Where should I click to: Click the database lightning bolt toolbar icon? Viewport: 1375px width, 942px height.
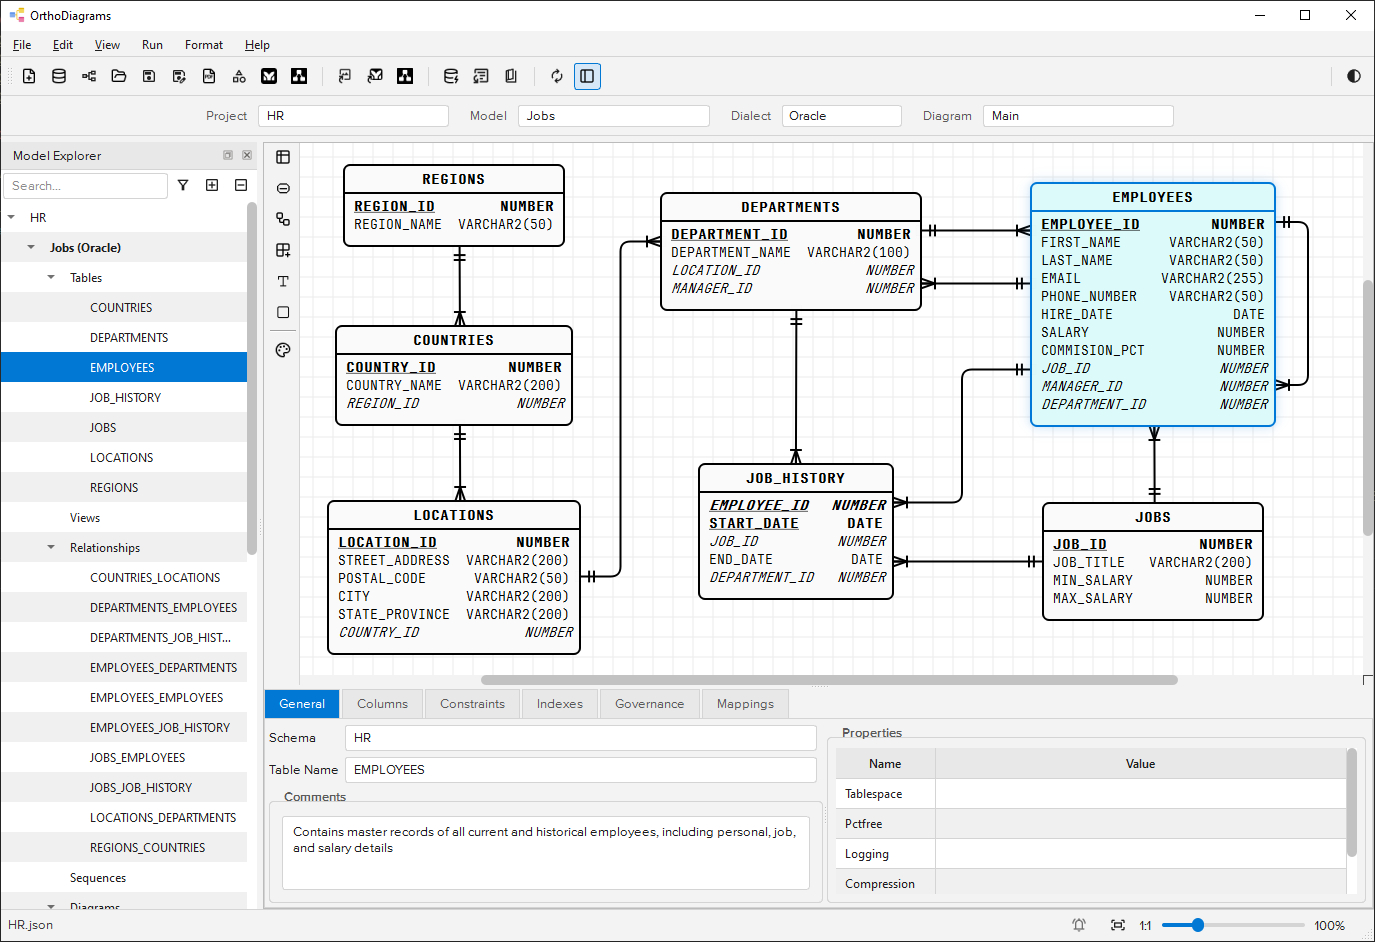point(451,76)
